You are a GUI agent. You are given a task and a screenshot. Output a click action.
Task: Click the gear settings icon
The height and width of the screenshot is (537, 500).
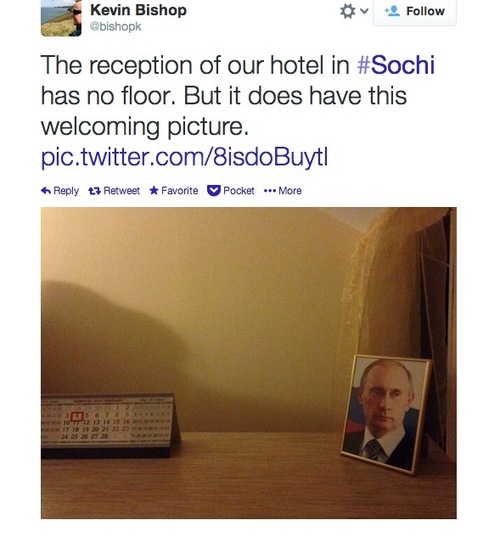point(347,11)
